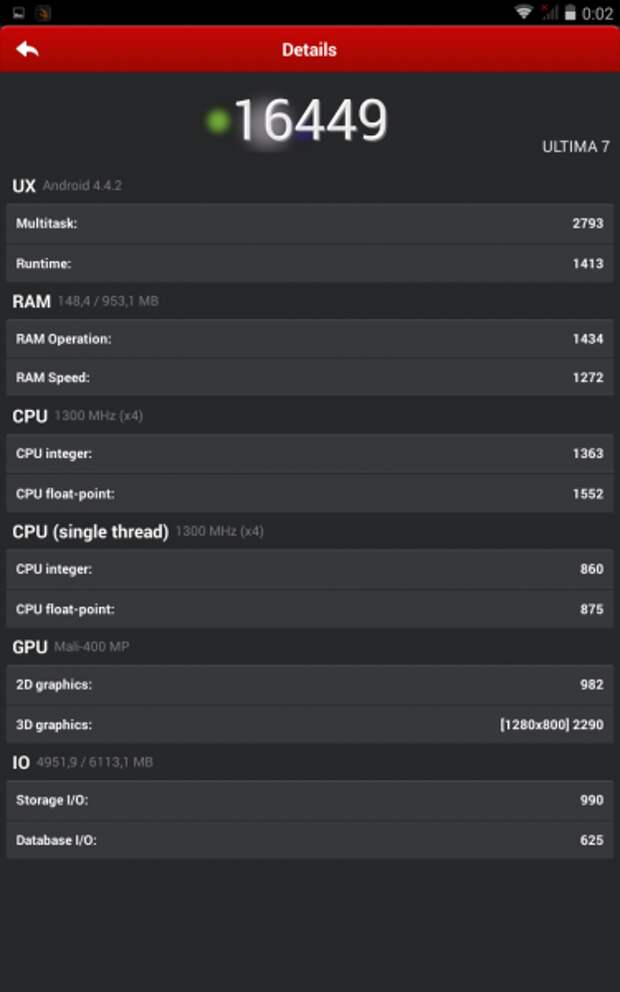Tap the battery status icon
This screenshot has height=992, width=620.
[x=571, y=12]
